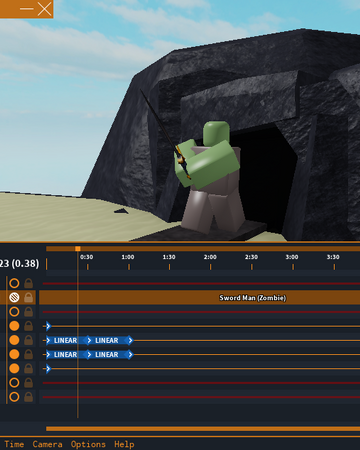The width and height of the screenshot is (360, 450).
Task: Toggle the hollow circle on the second-to-last track row
Action: click(x=14, y=382)
